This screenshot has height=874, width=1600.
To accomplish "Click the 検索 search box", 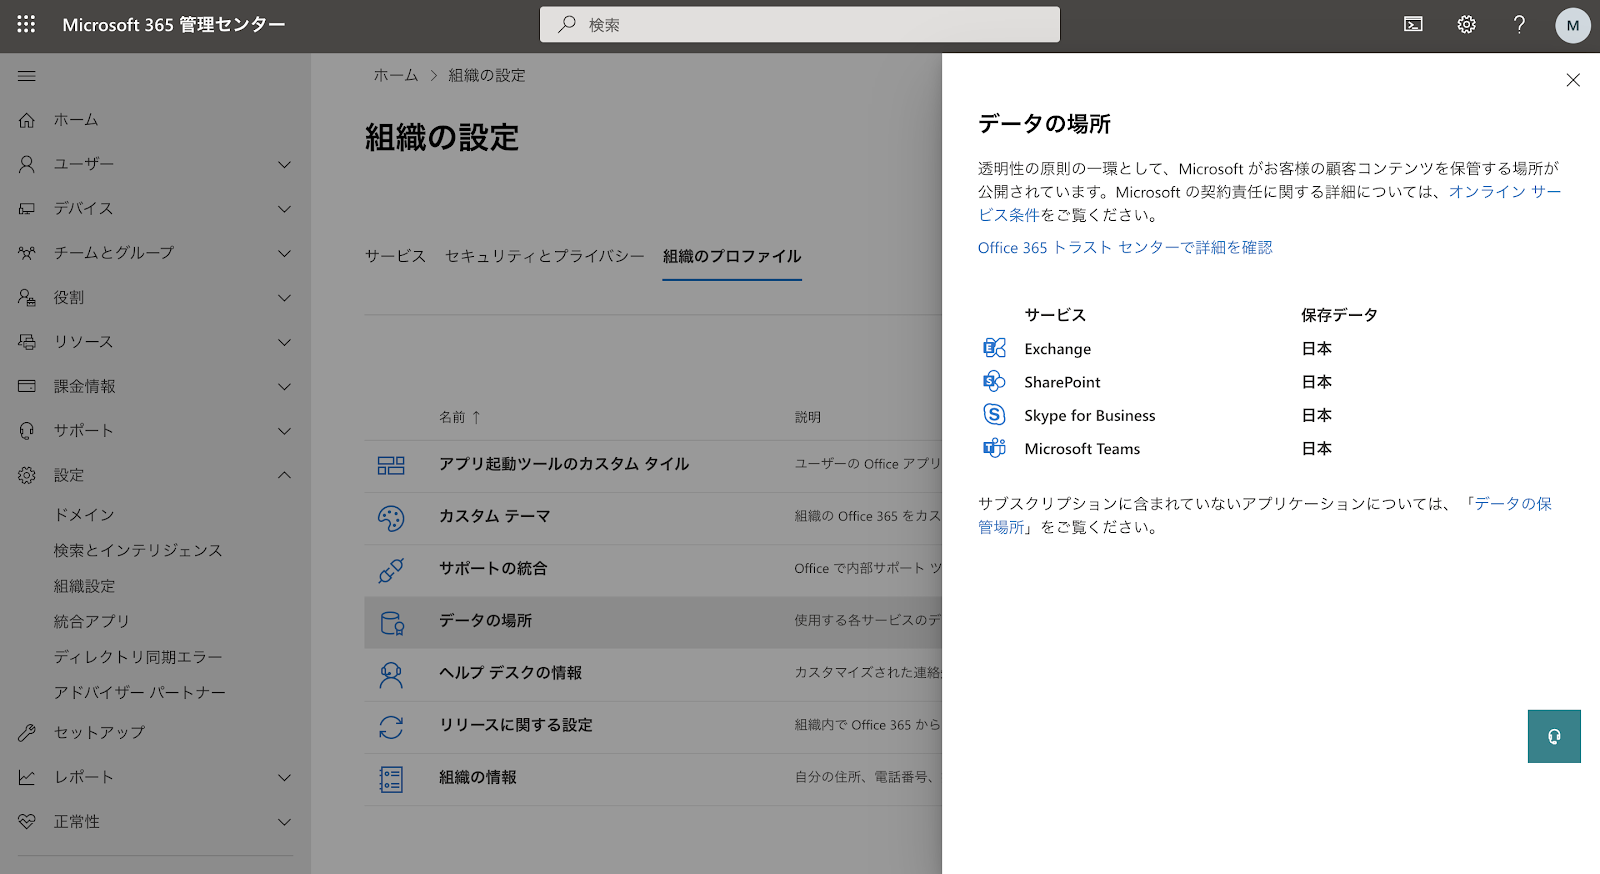I will [800, 25].
